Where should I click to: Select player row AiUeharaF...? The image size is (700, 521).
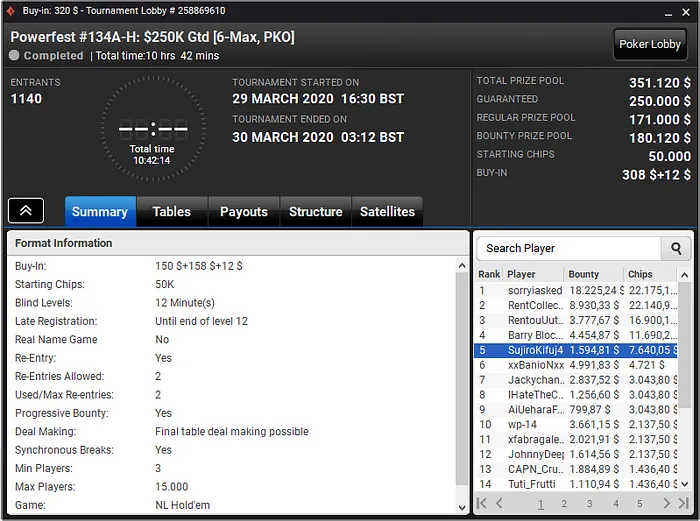point(576,409)
